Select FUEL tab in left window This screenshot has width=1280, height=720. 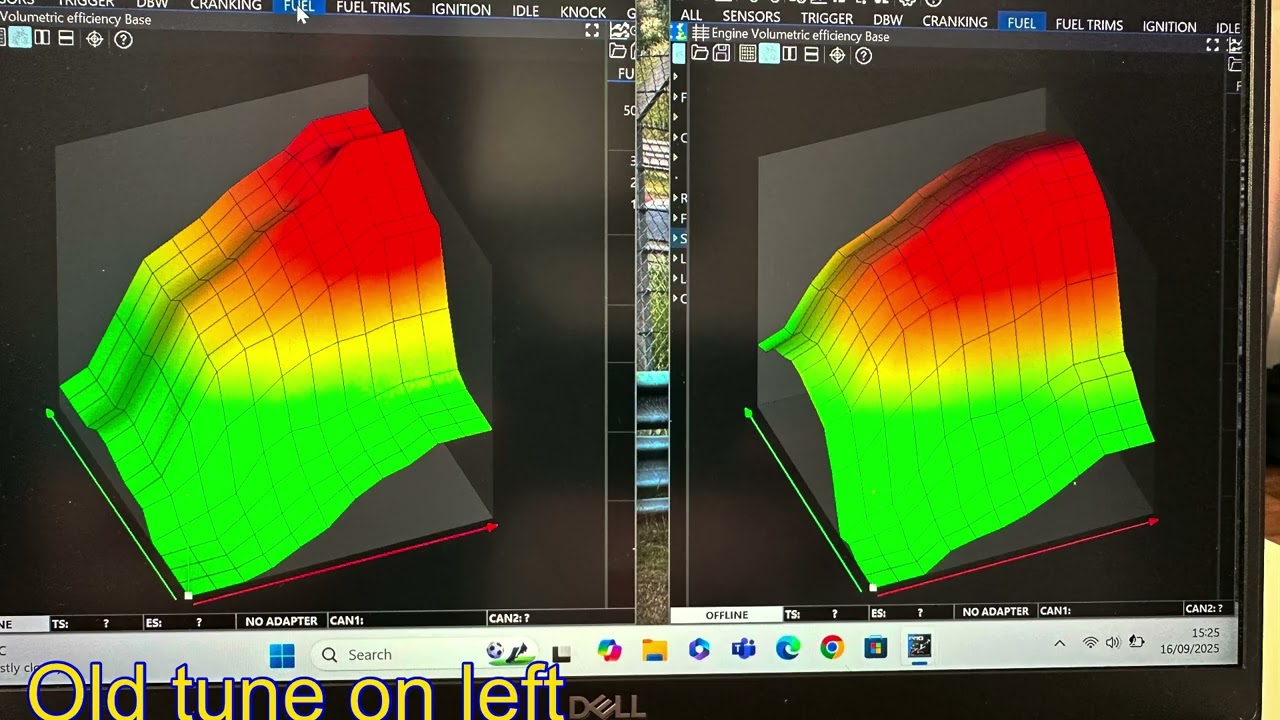tap(299, 7)
